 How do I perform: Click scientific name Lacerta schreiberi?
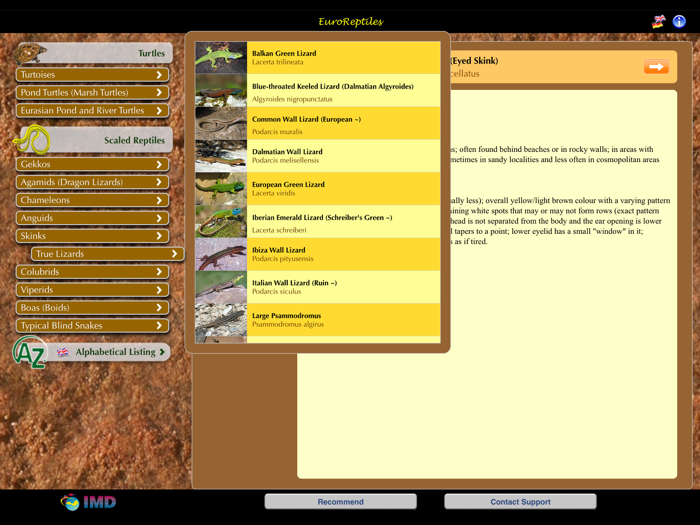(x=279, y=230)
